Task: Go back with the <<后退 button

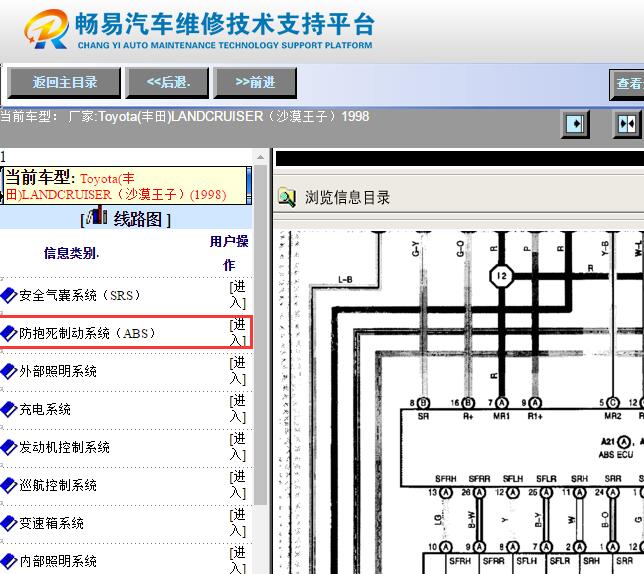Action: click(x=168, y=83)
